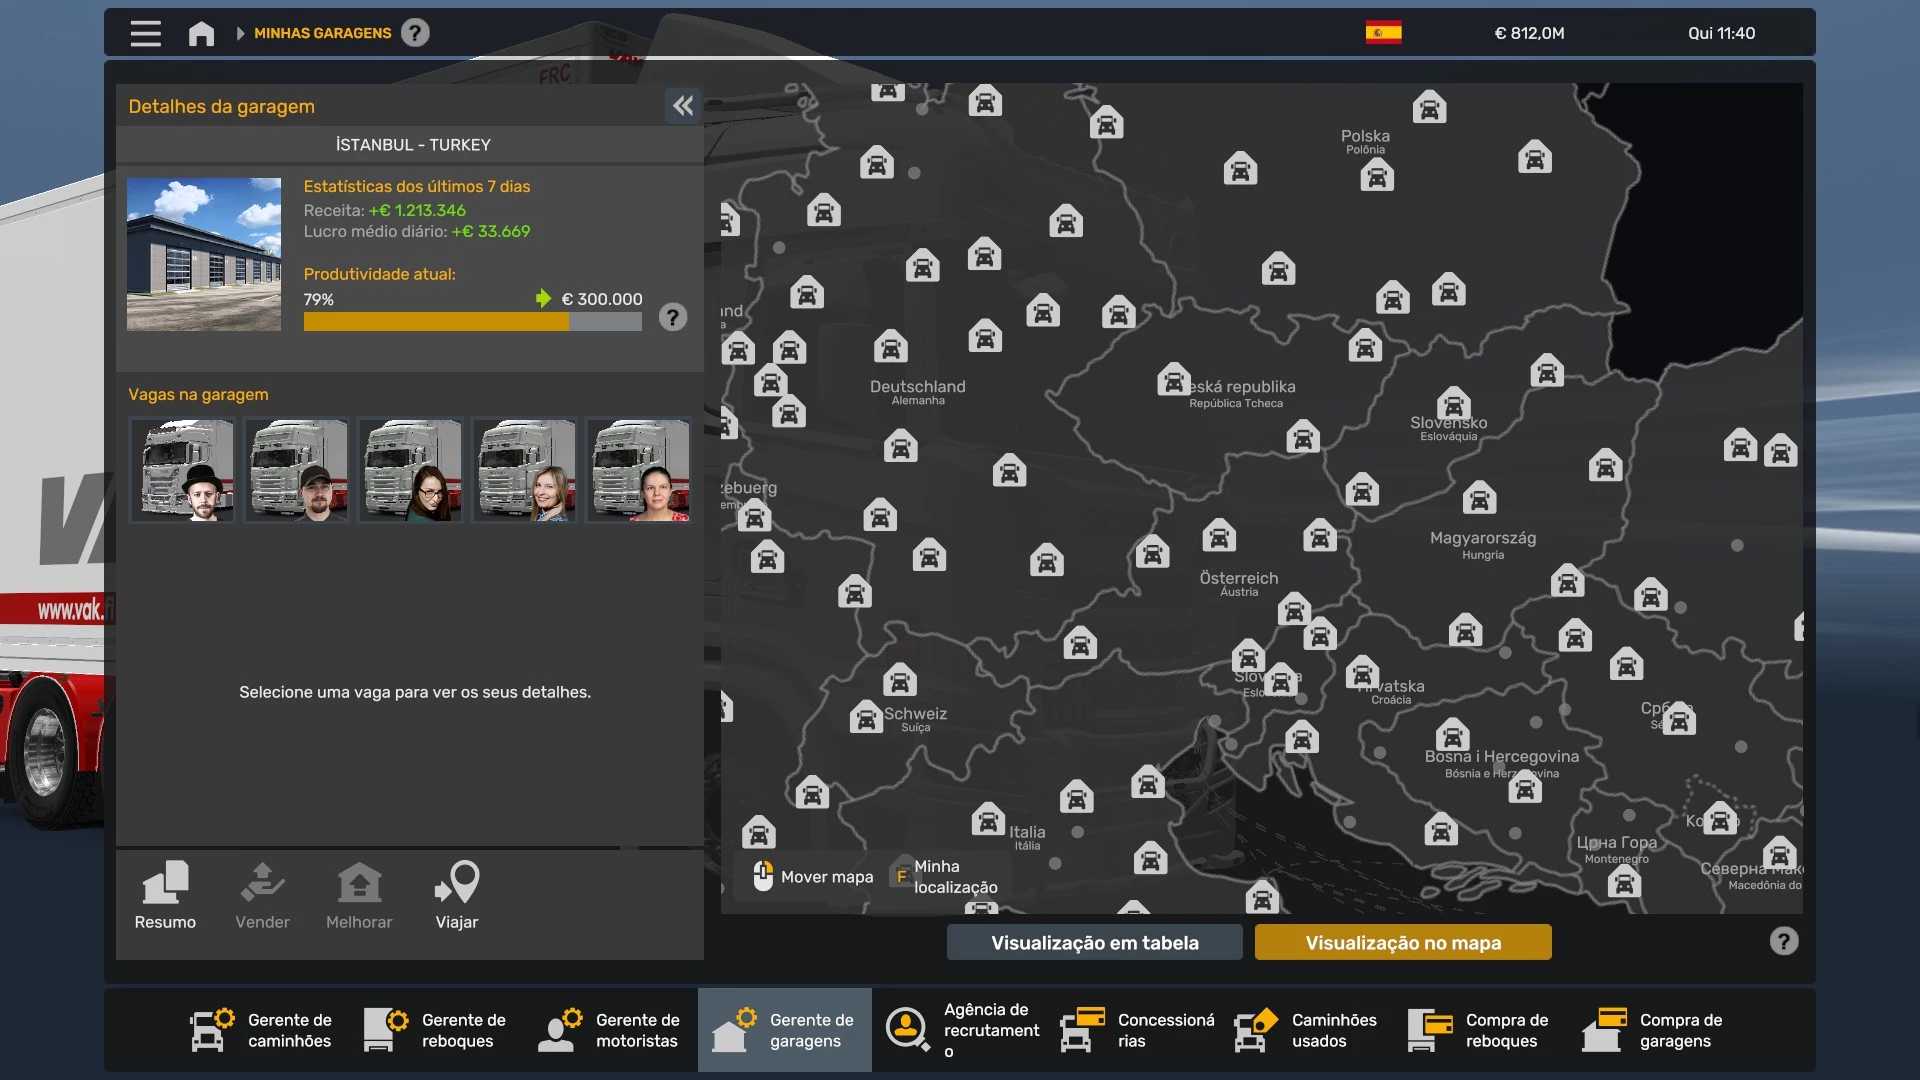Click garage marker near Deutschland label
1920x1080 pixels.
pos(890,347)
